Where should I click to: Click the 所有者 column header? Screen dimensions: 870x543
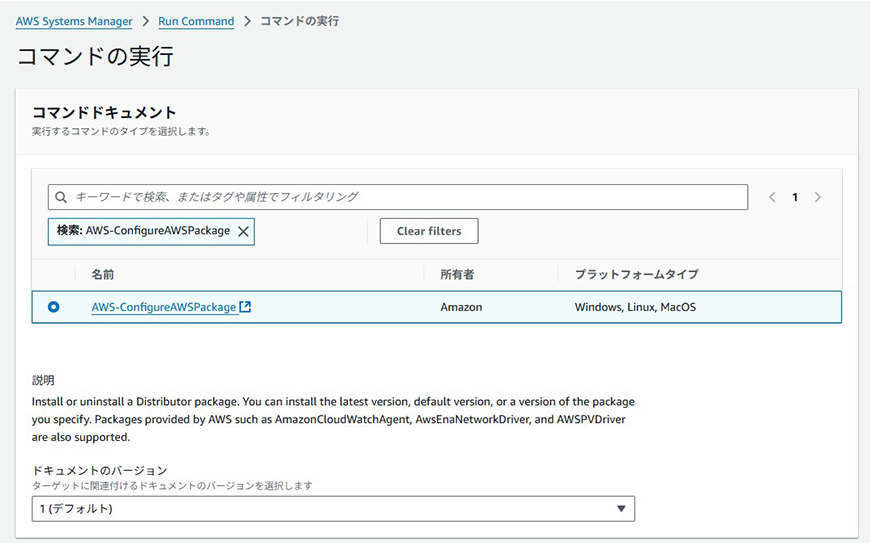(x=457, y=274)
